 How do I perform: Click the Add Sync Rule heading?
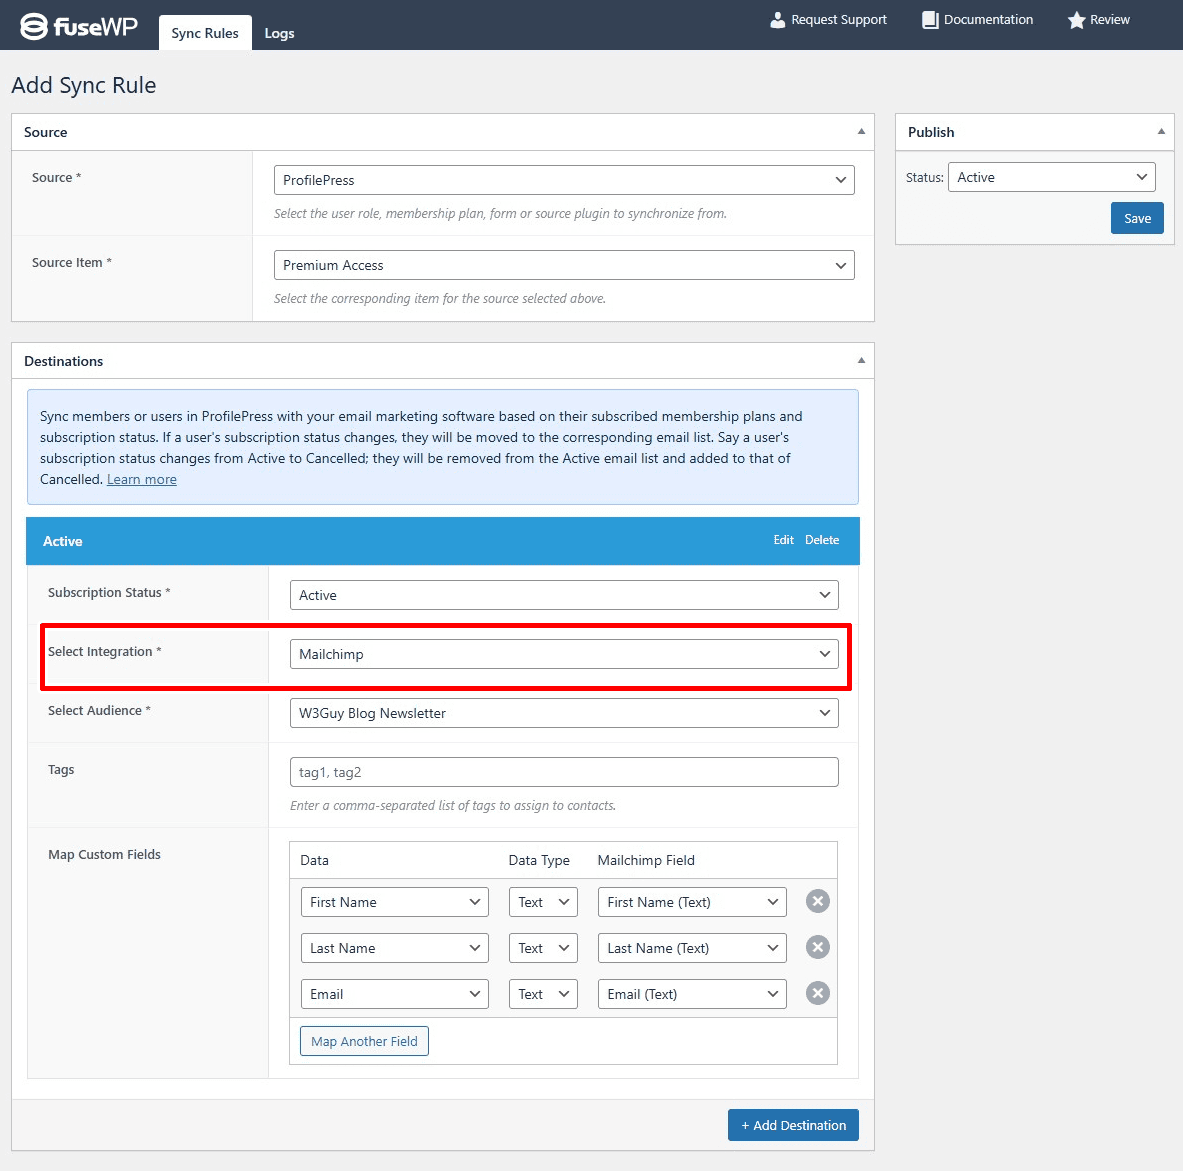tap(84, 85)
